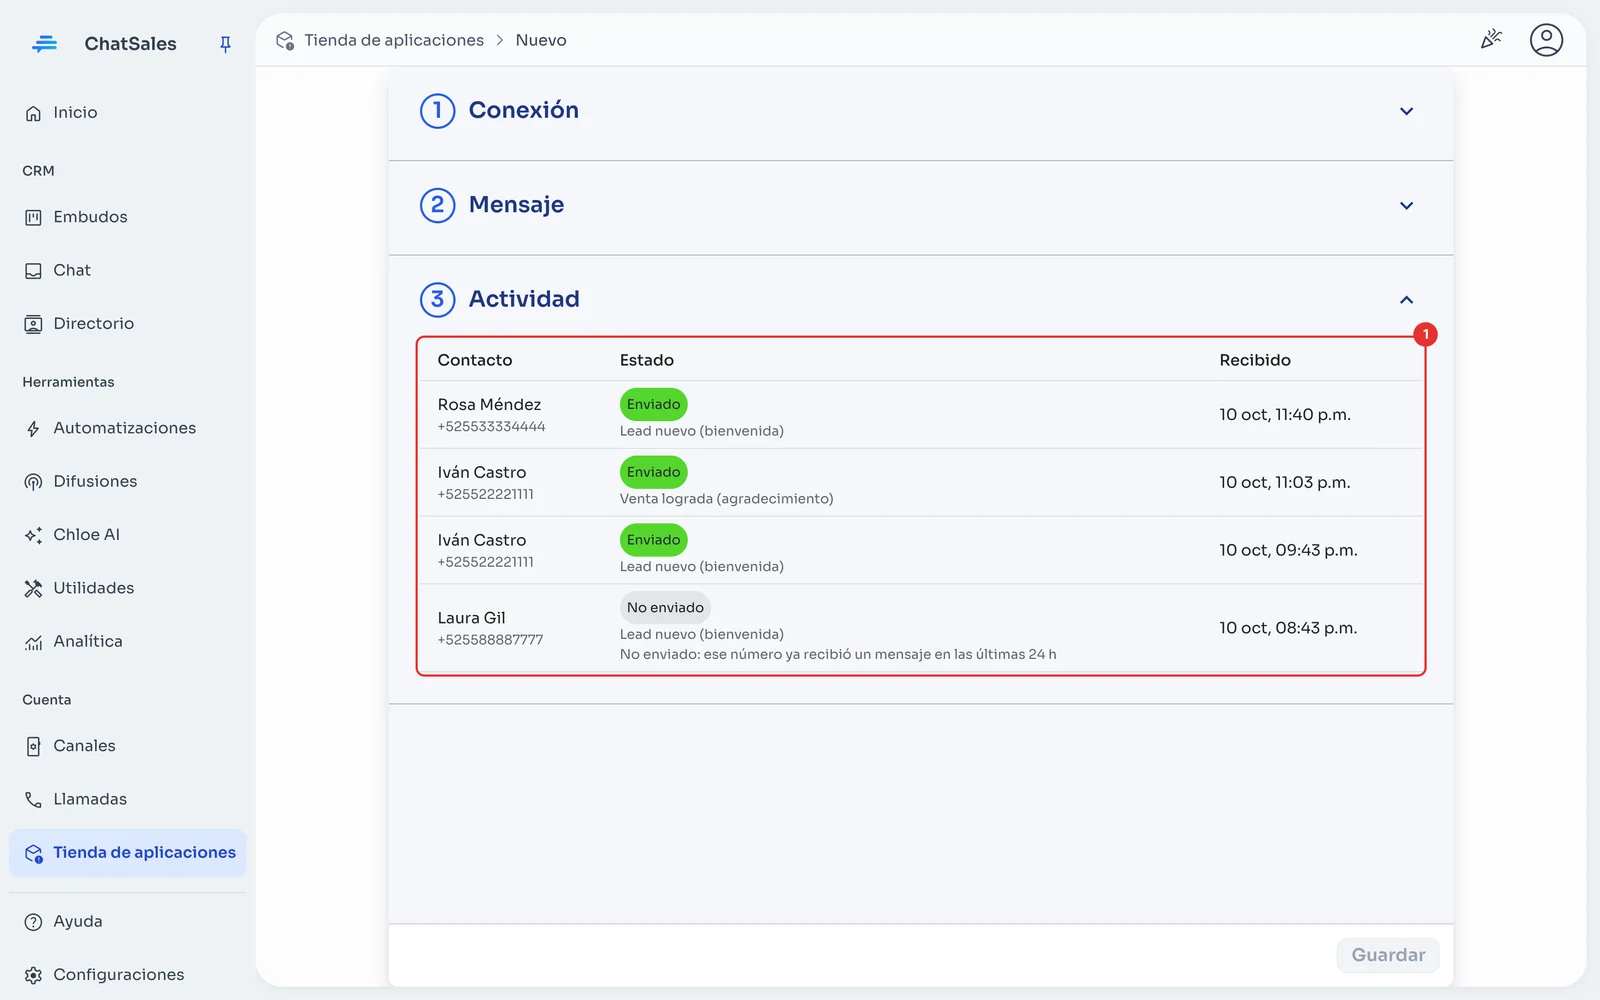Click the Configuraciones gear icon
The image size is (1600, 1000).
point(33,975)
